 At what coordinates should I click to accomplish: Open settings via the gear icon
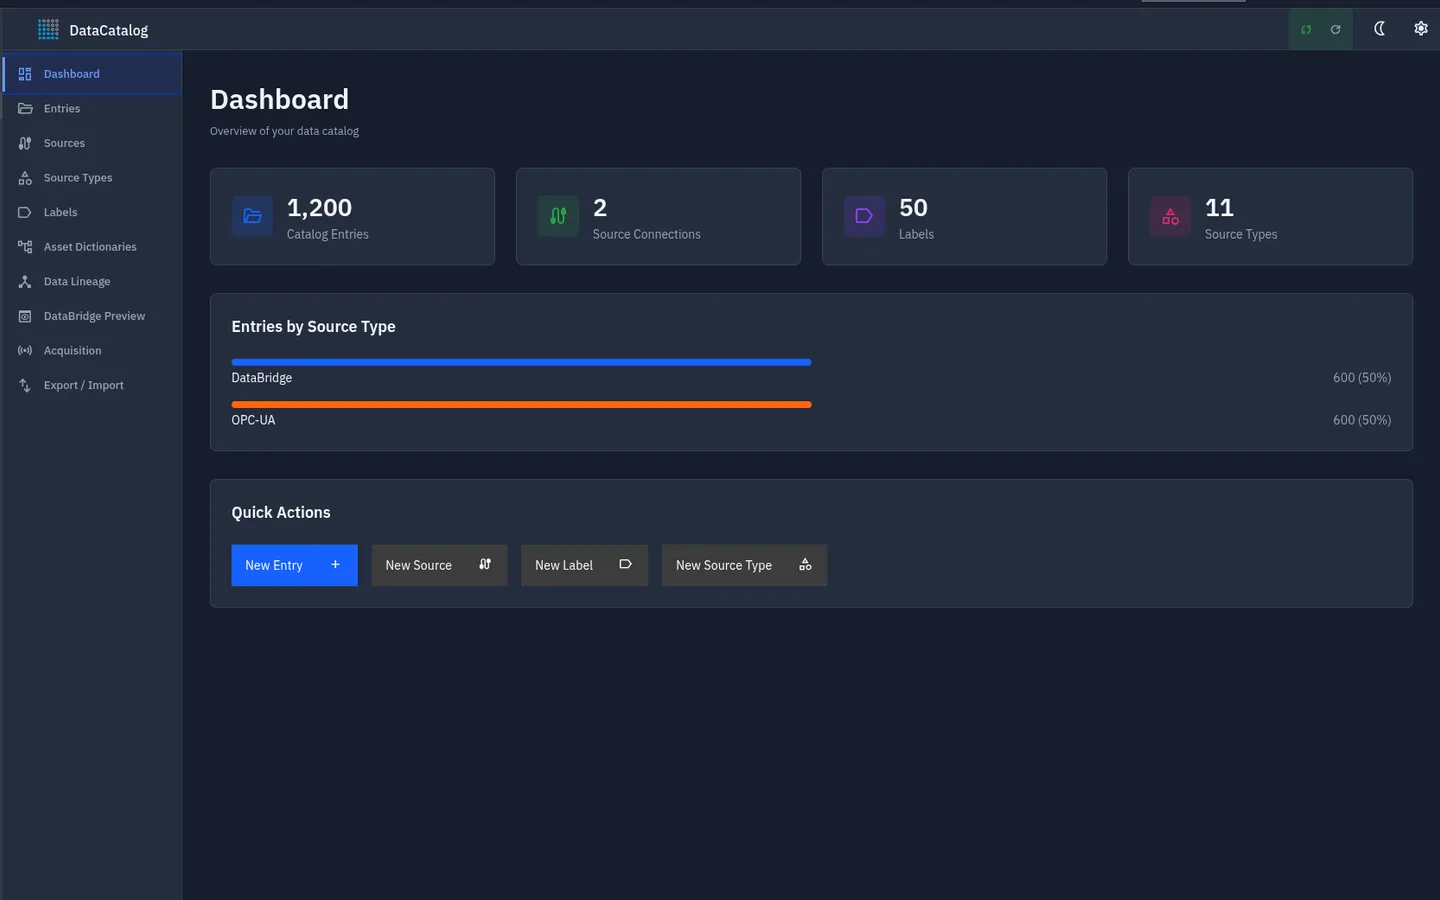coord(1421,29)
